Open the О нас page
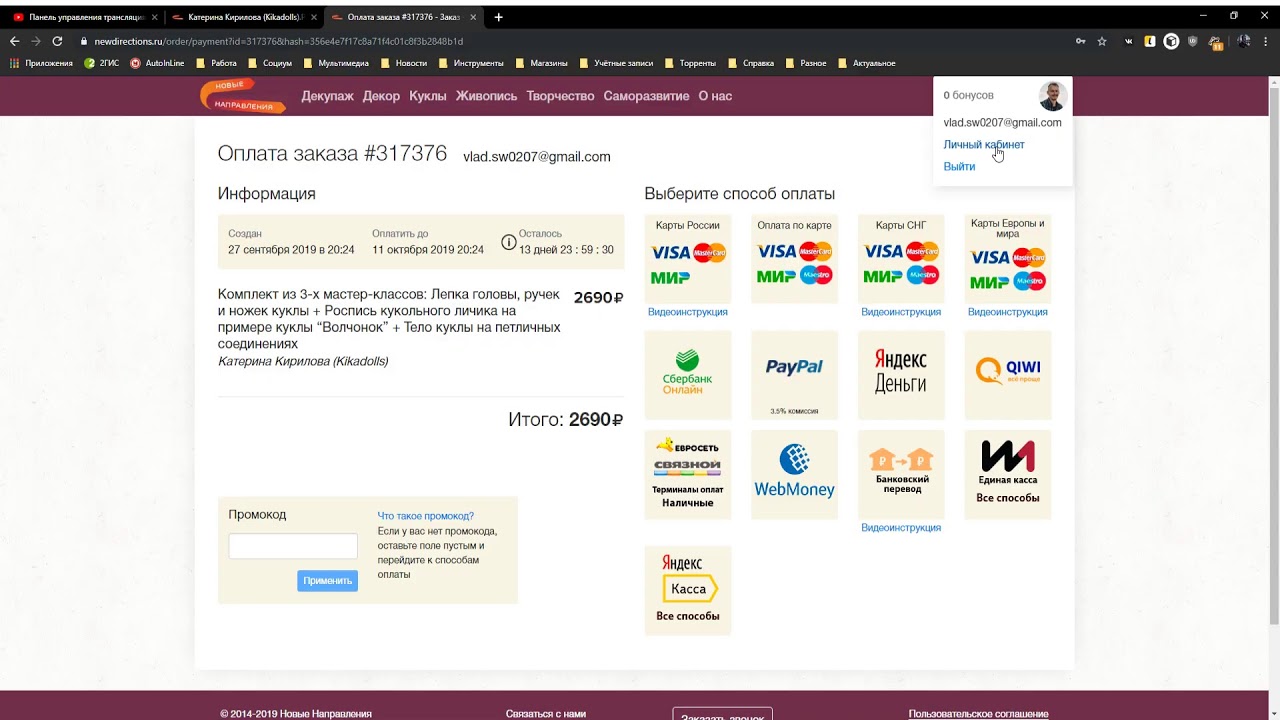This screenshot has width=1280, height=720. [x=715, y=96]
